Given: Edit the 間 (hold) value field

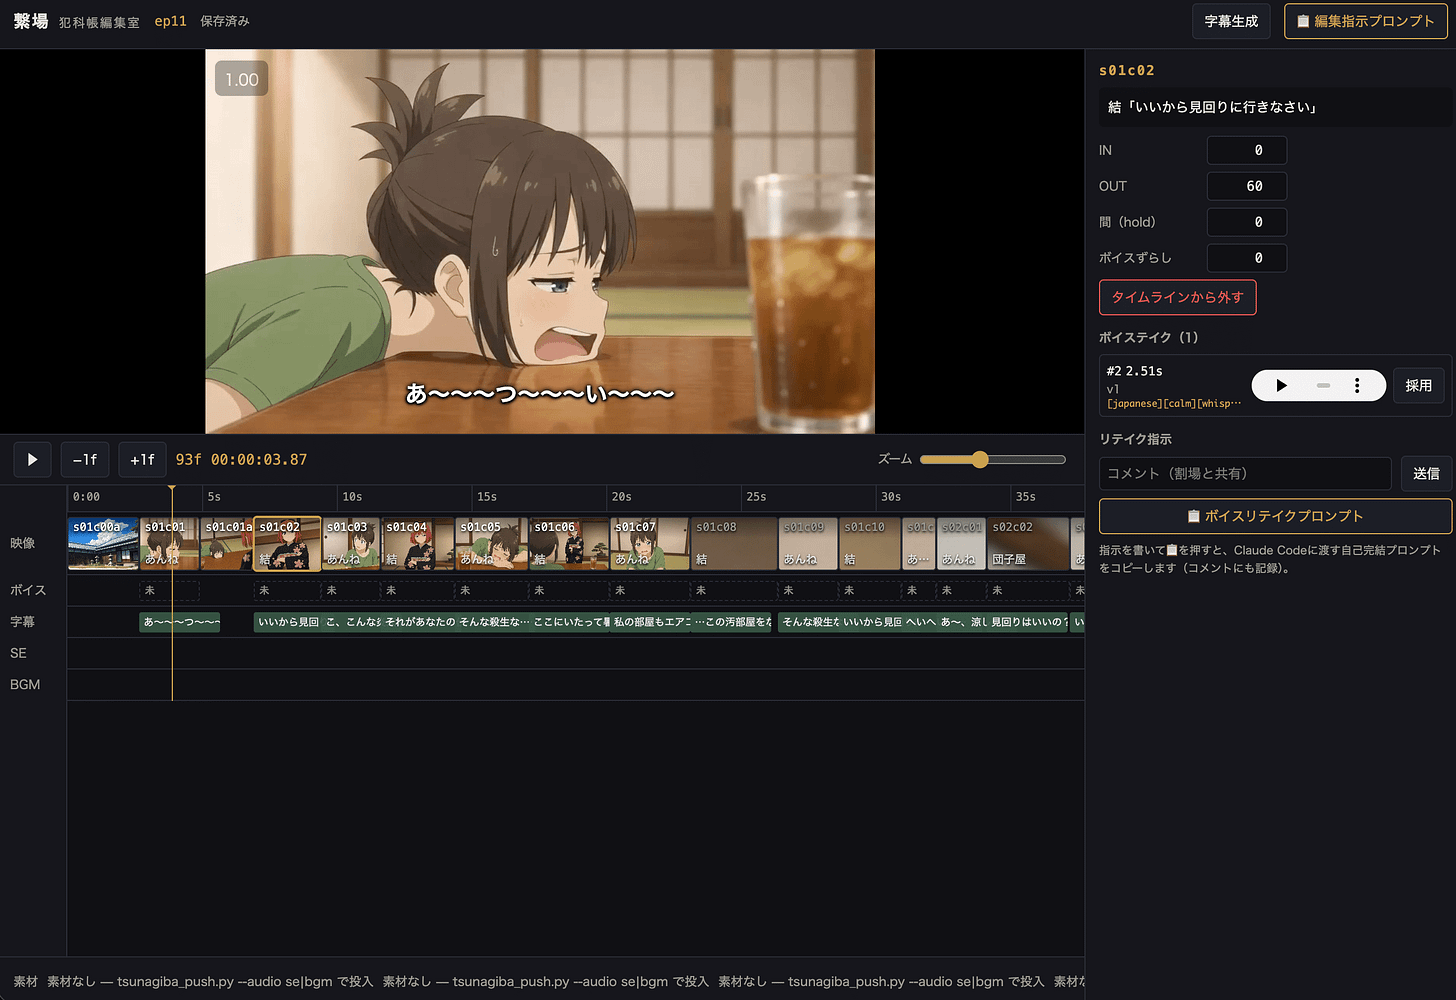Looking at the screenshot, I should [1247, 222].
